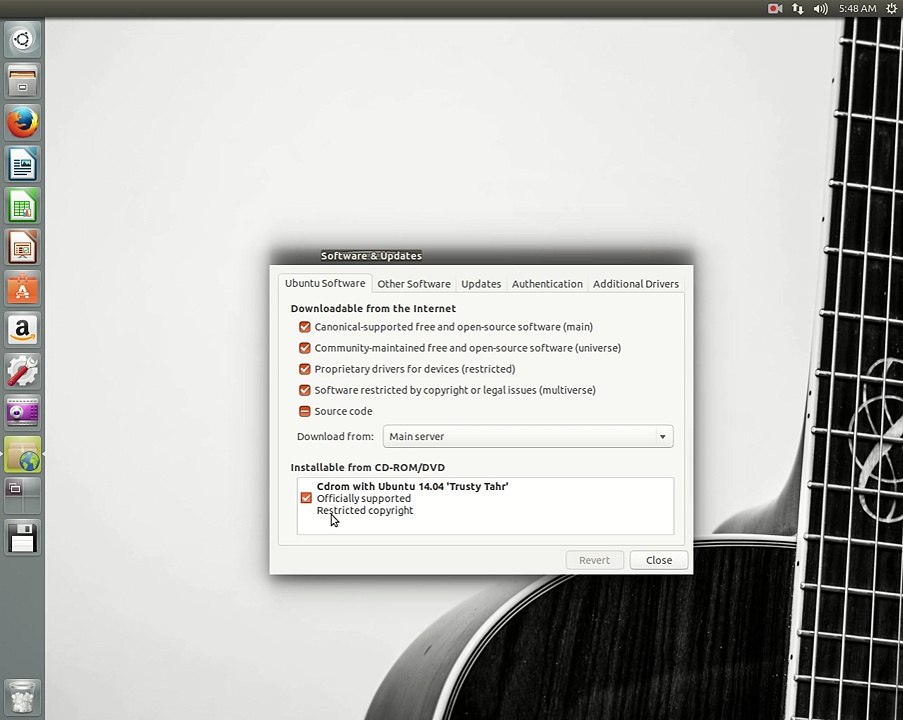
Task: Select the 'Cdrom with Ubuntu 14.04' entry text
Action: pos(412,486)
